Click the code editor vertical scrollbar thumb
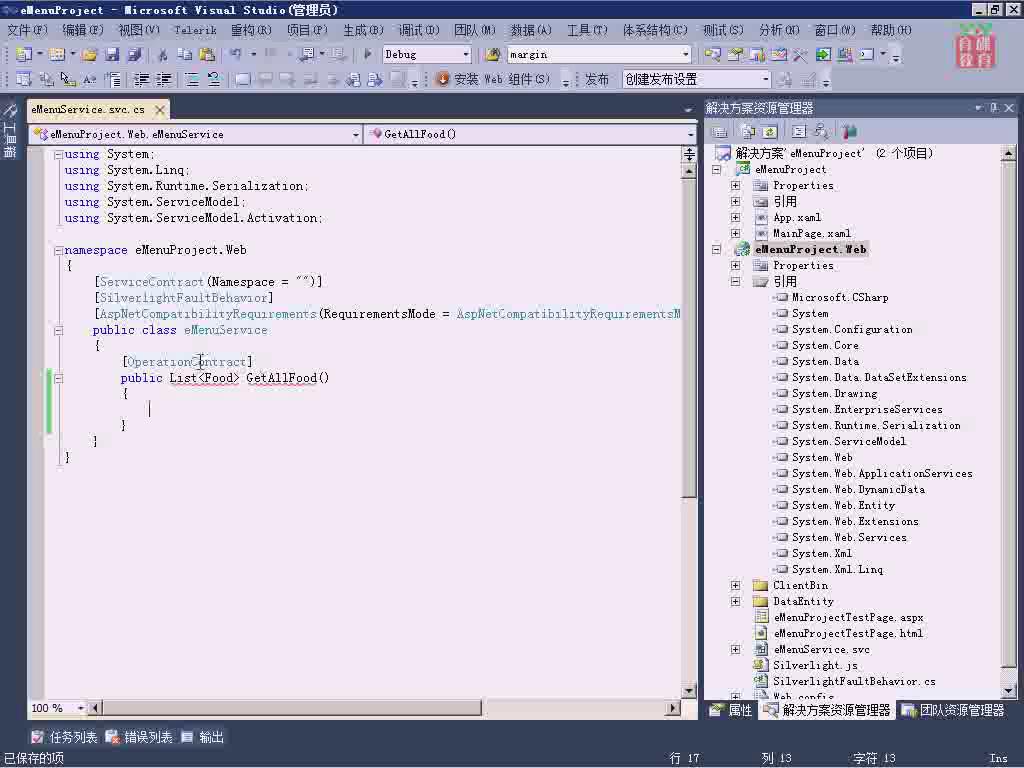 coord(689,337)
